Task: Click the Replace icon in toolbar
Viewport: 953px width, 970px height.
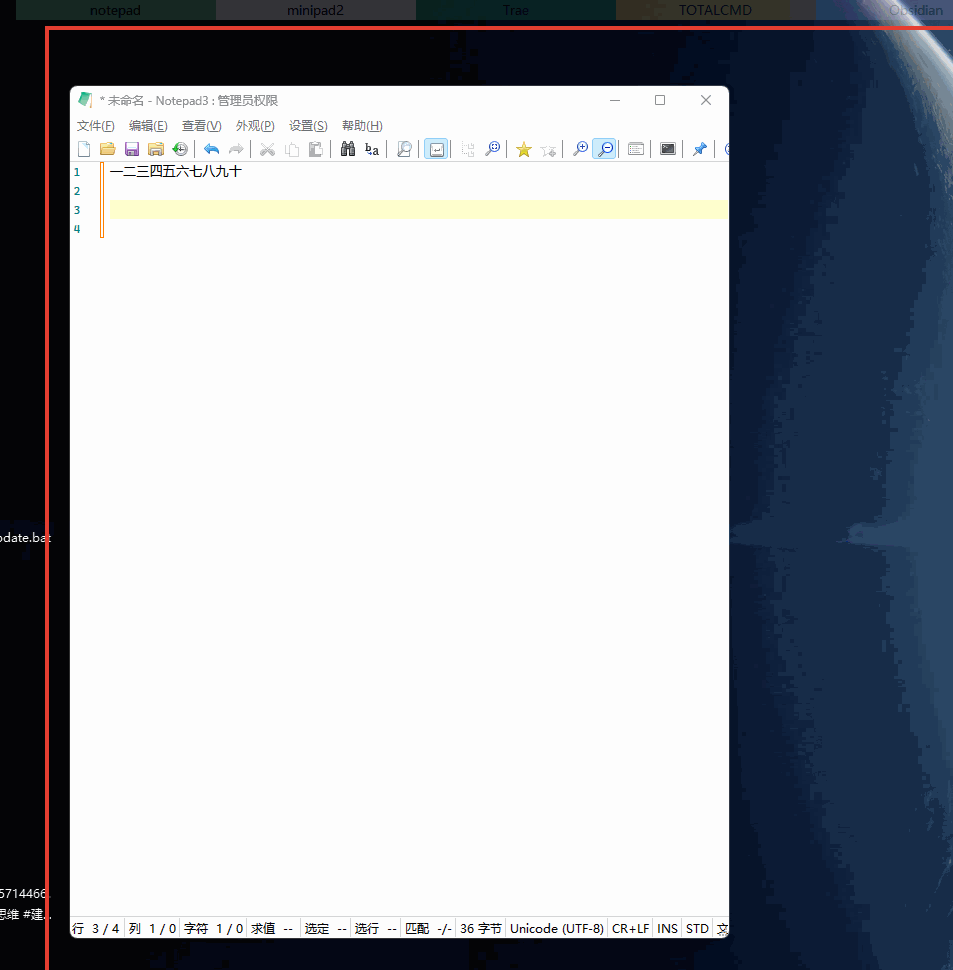Action: (x=372, y=149)
